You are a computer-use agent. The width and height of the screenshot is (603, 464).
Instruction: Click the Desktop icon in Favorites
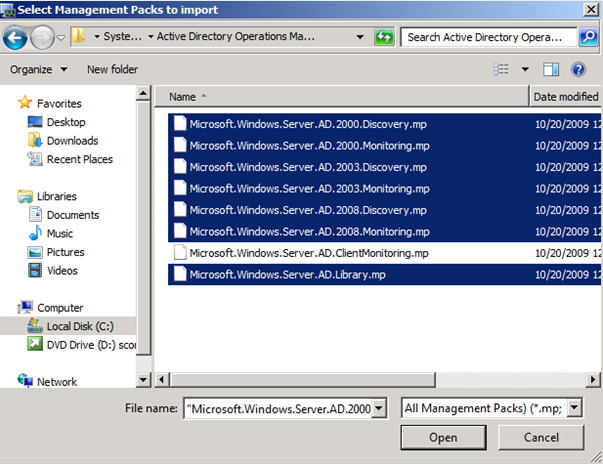point(35,122)
